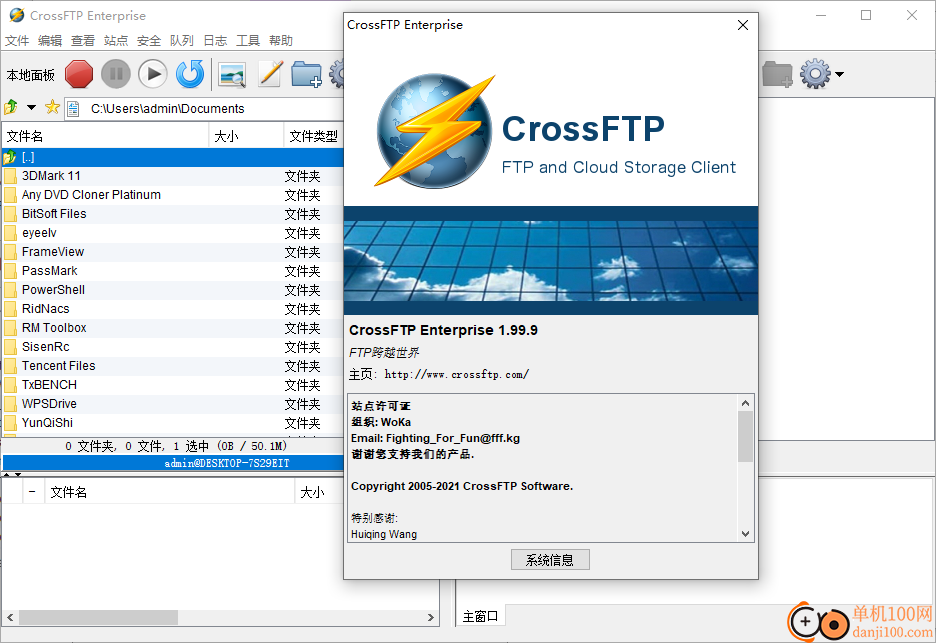Click the queue 文件名 column header

click(170, 492)
